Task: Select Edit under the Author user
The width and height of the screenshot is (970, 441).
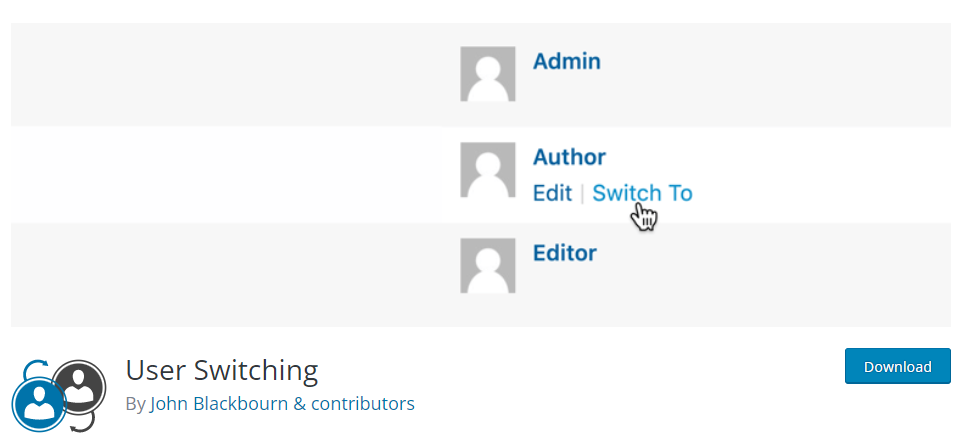Action: click(552, 193)
